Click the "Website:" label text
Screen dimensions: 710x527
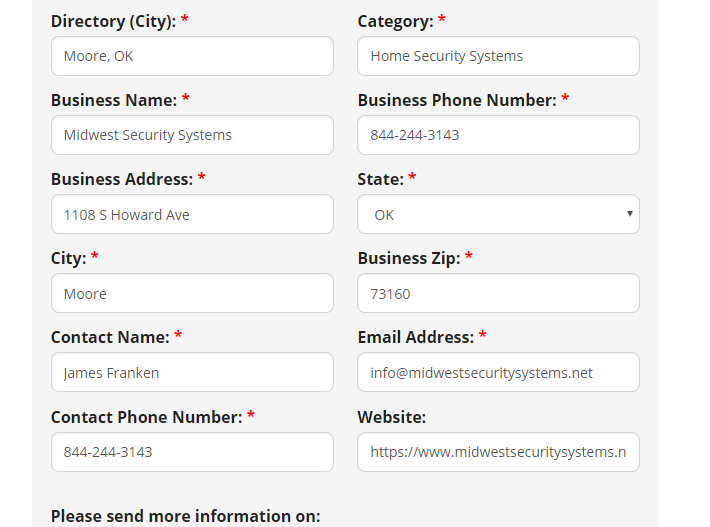391,417
